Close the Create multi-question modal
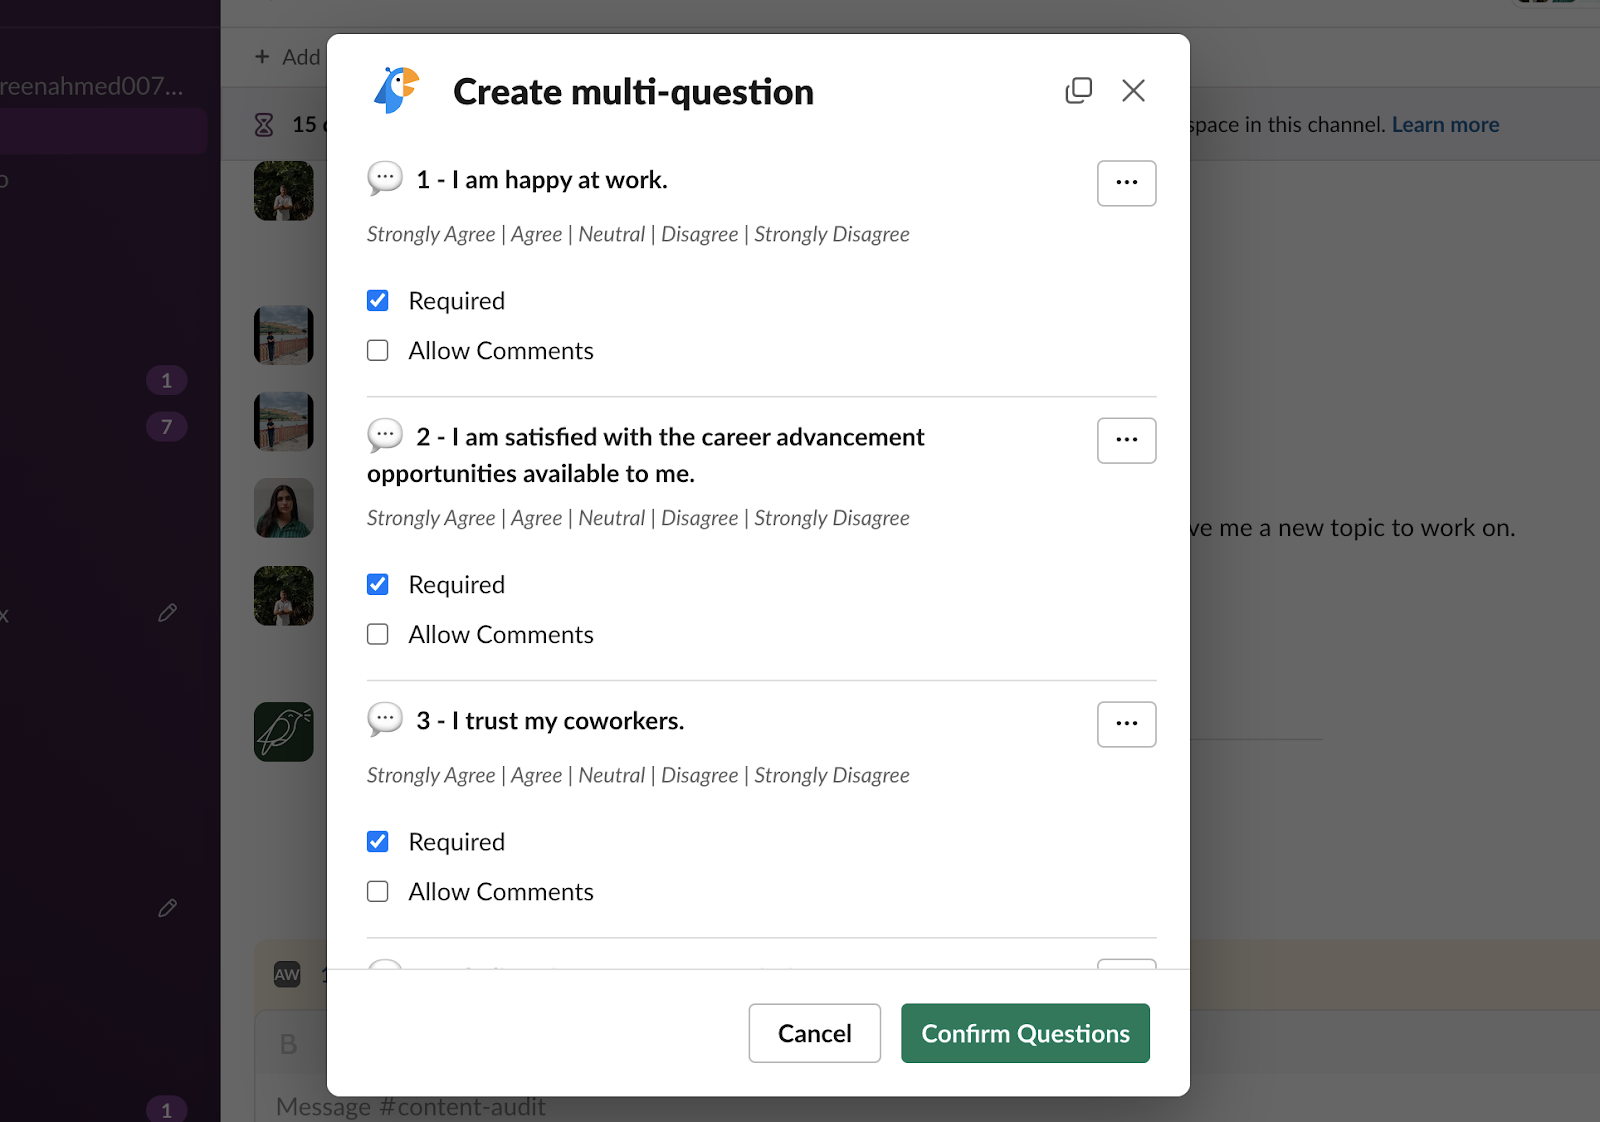 tap(1133, 91)
